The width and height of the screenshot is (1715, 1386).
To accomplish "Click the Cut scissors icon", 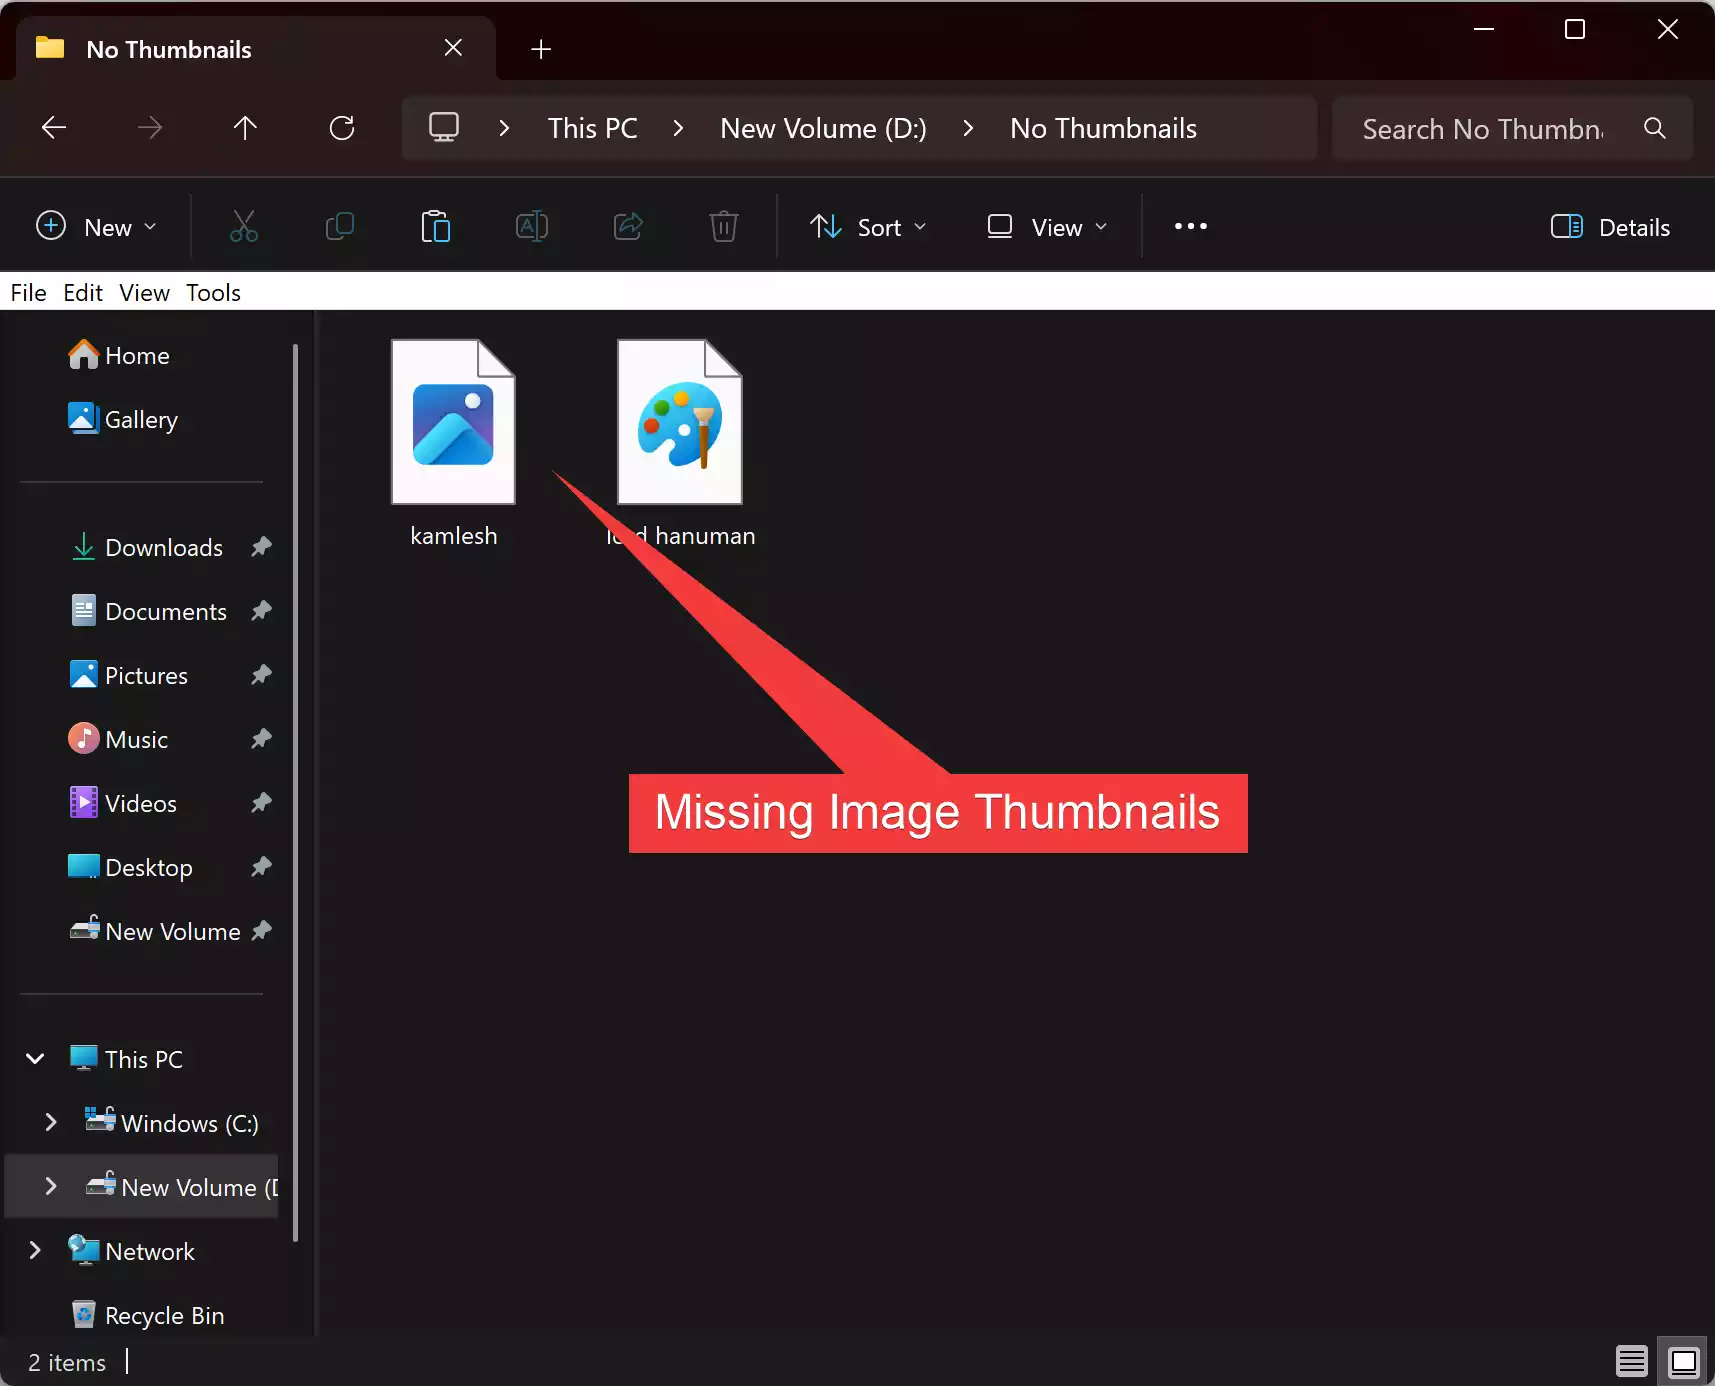I will coord(243,227).
